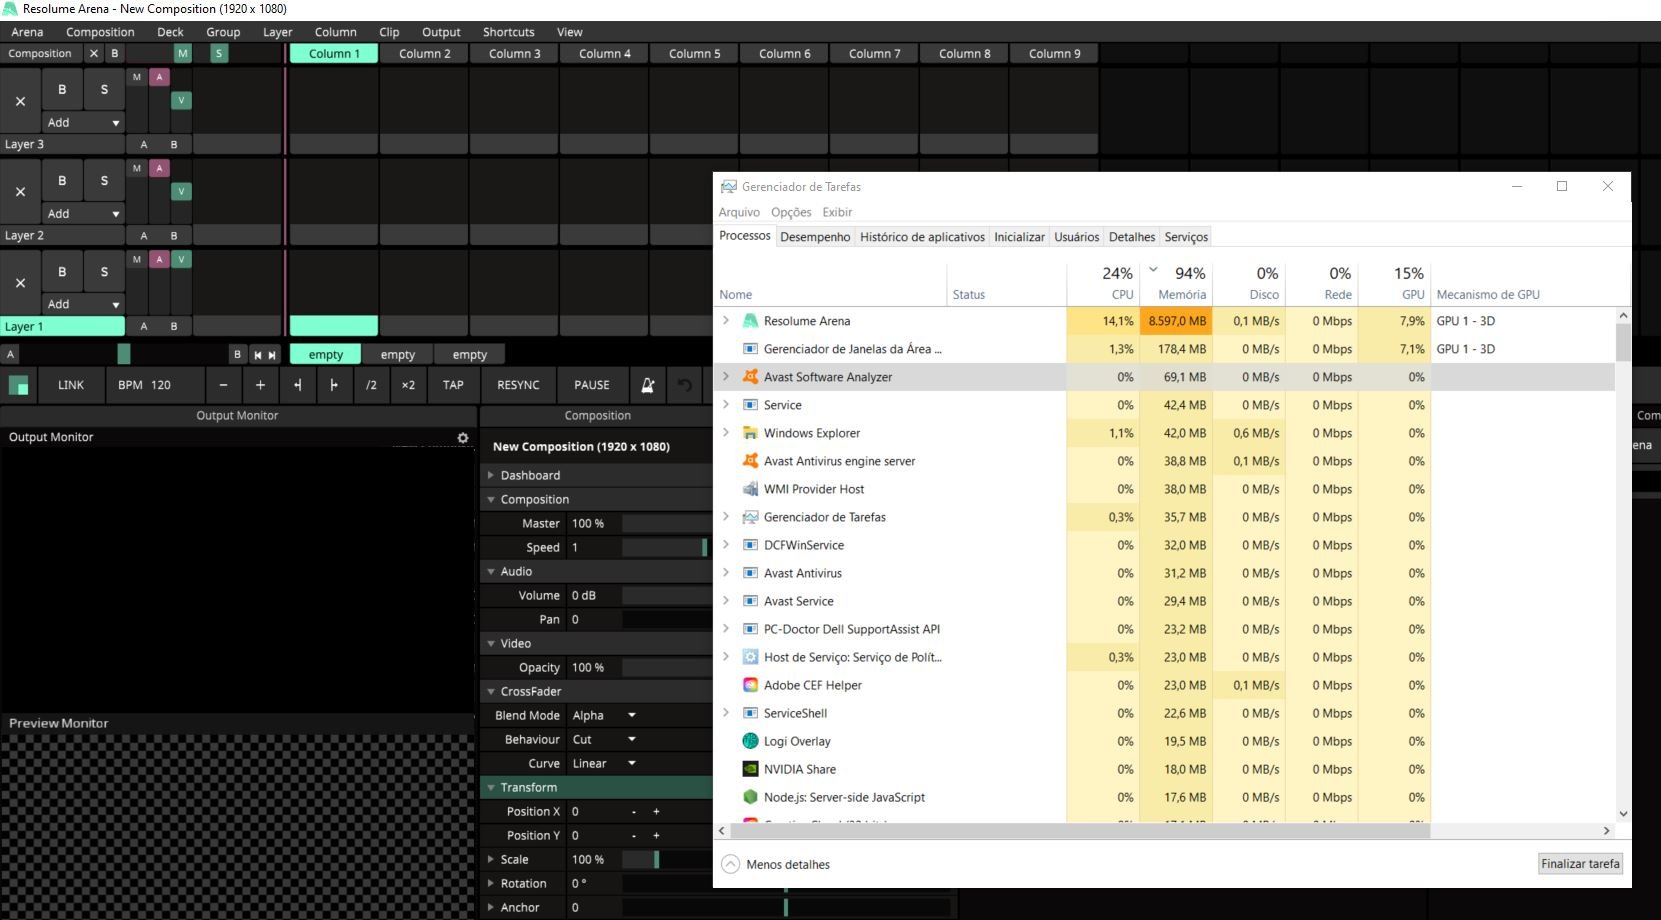1661x920 pixels.
Task: Click the undo arrow next to the metronome
Action: coord(685,385)
